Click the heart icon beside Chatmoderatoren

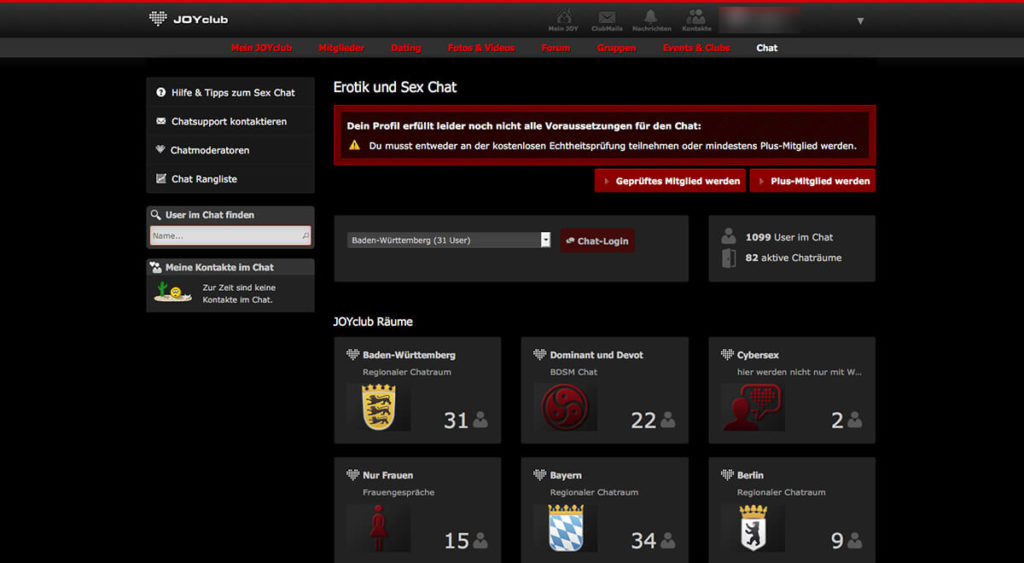tap(160, 150)
